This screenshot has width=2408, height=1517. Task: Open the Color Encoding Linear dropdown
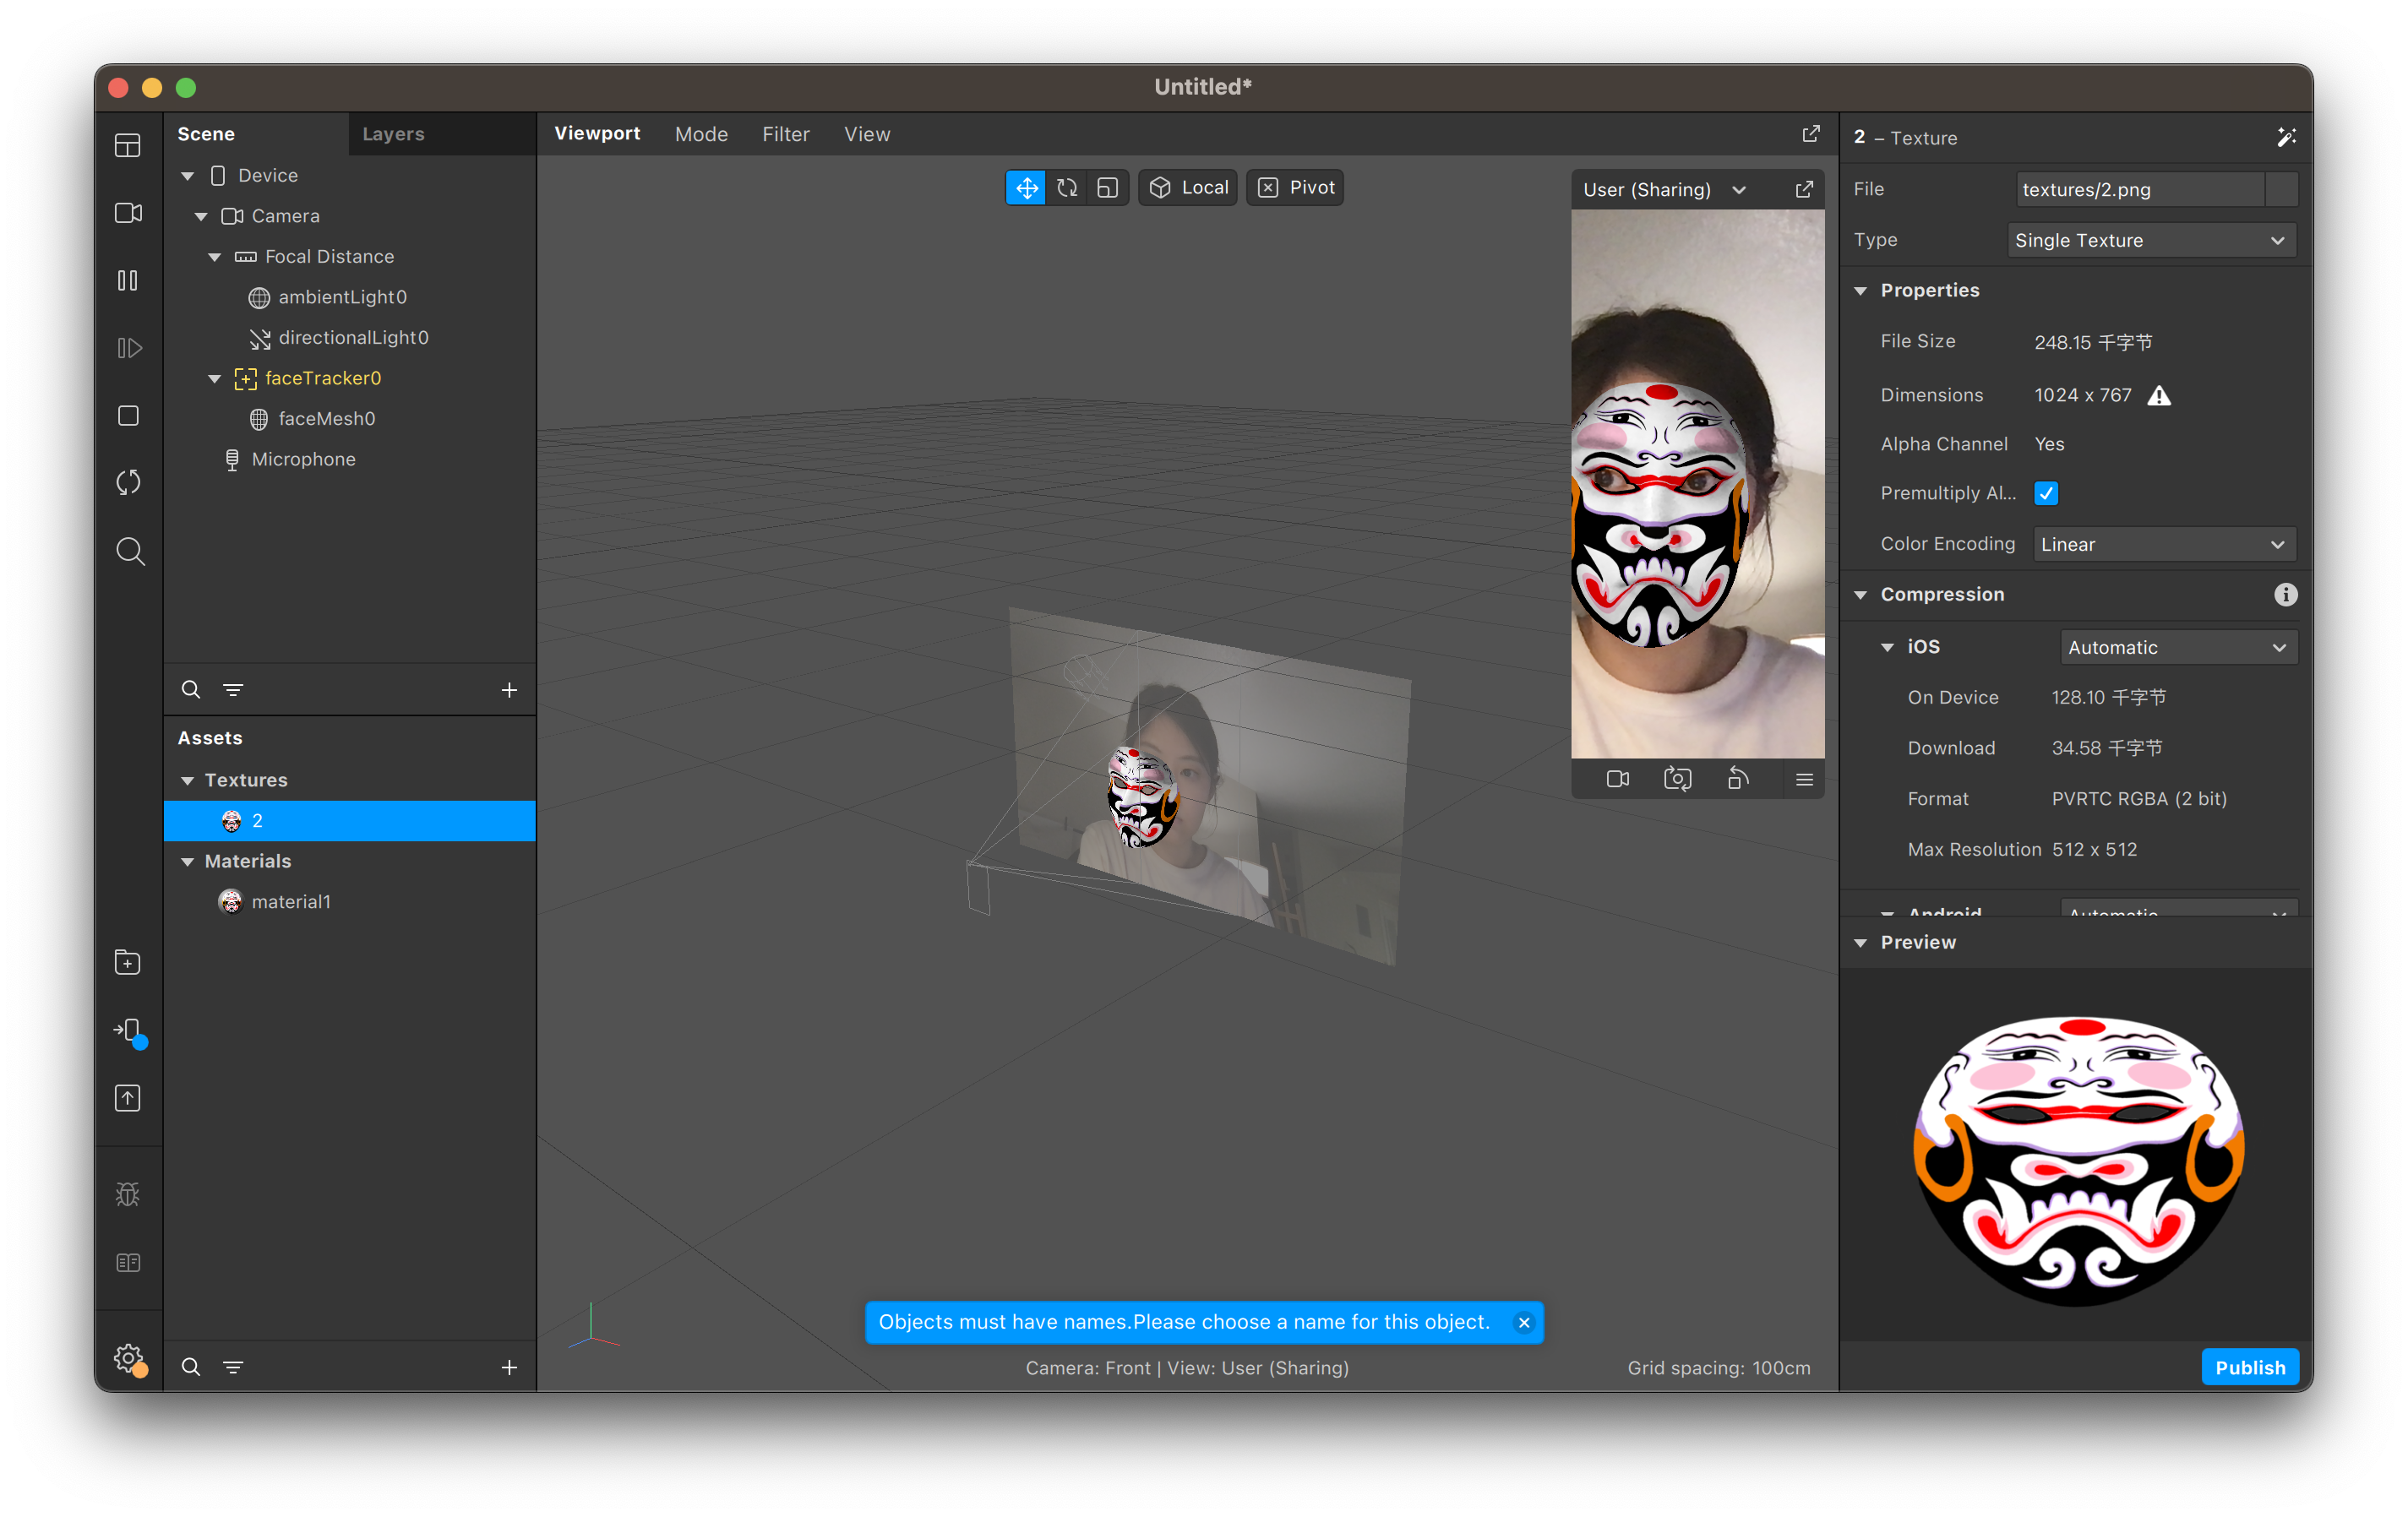click(2164, 544)
